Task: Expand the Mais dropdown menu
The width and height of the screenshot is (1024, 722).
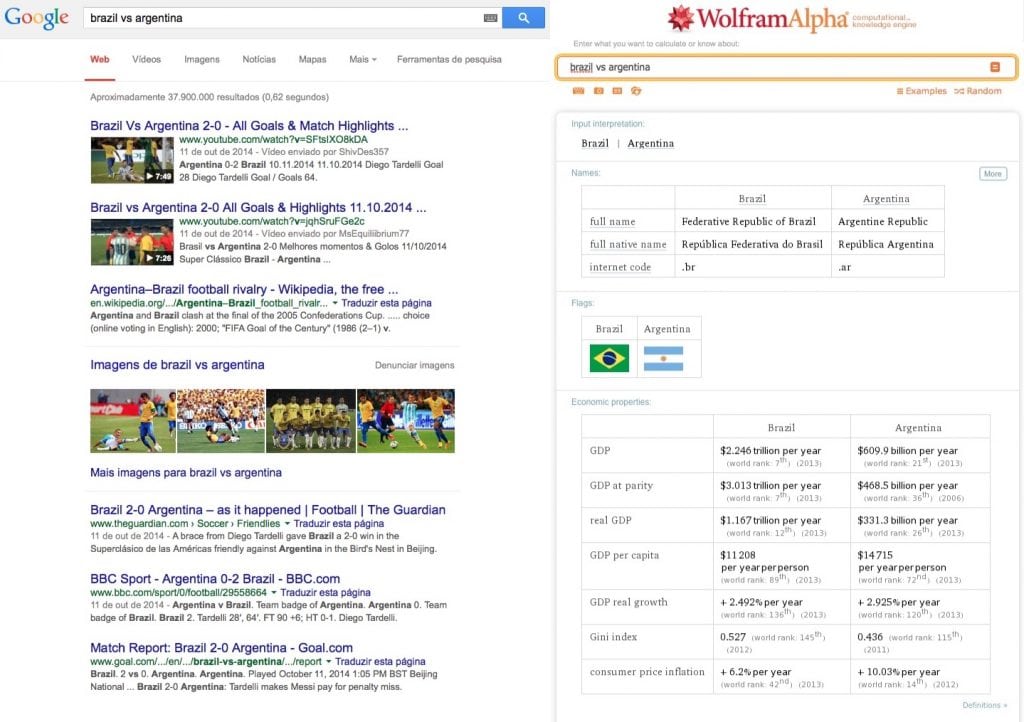Action: click(x=362, y=59)
